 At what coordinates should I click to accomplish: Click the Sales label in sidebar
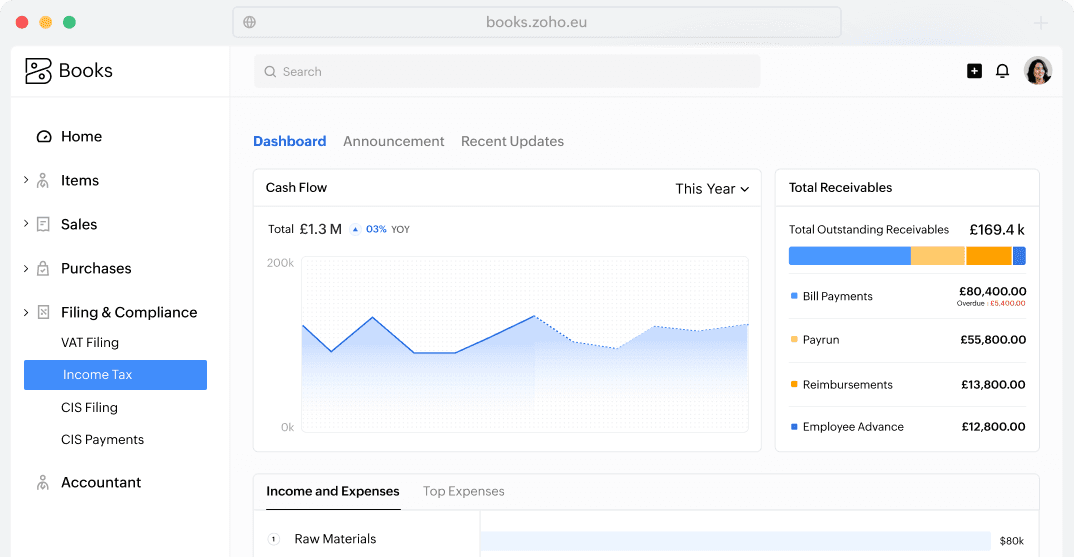[79, 224]
